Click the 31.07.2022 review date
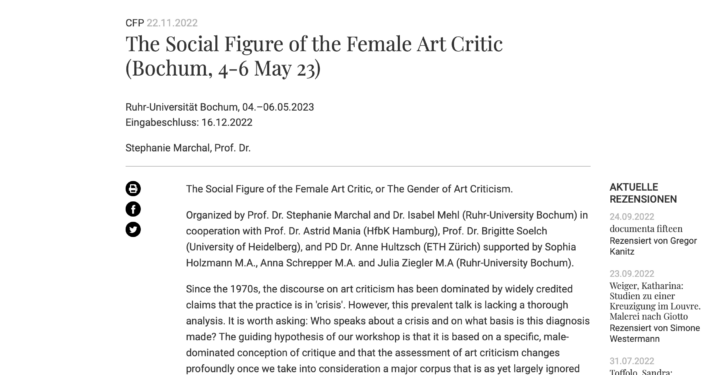Screen dimensions: 710x375 (632, 361)
